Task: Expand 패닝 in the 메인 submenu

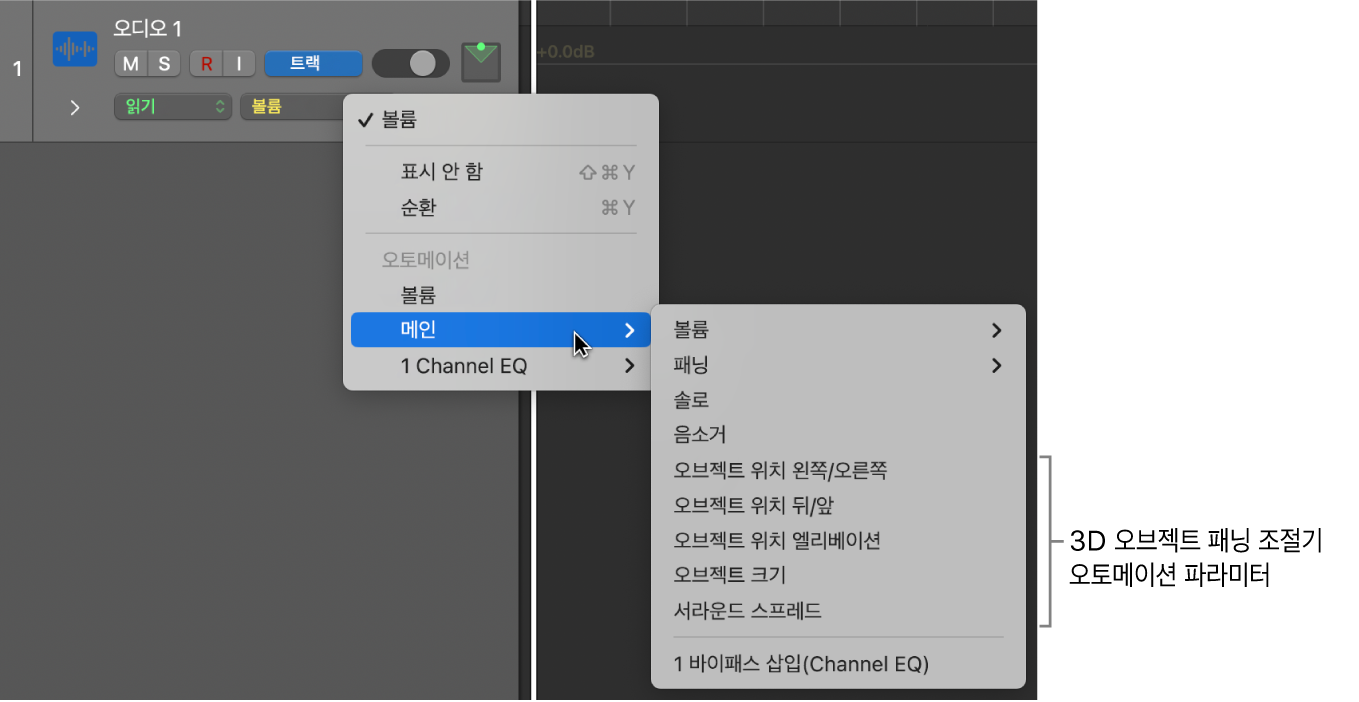Action: click(838, 365)
